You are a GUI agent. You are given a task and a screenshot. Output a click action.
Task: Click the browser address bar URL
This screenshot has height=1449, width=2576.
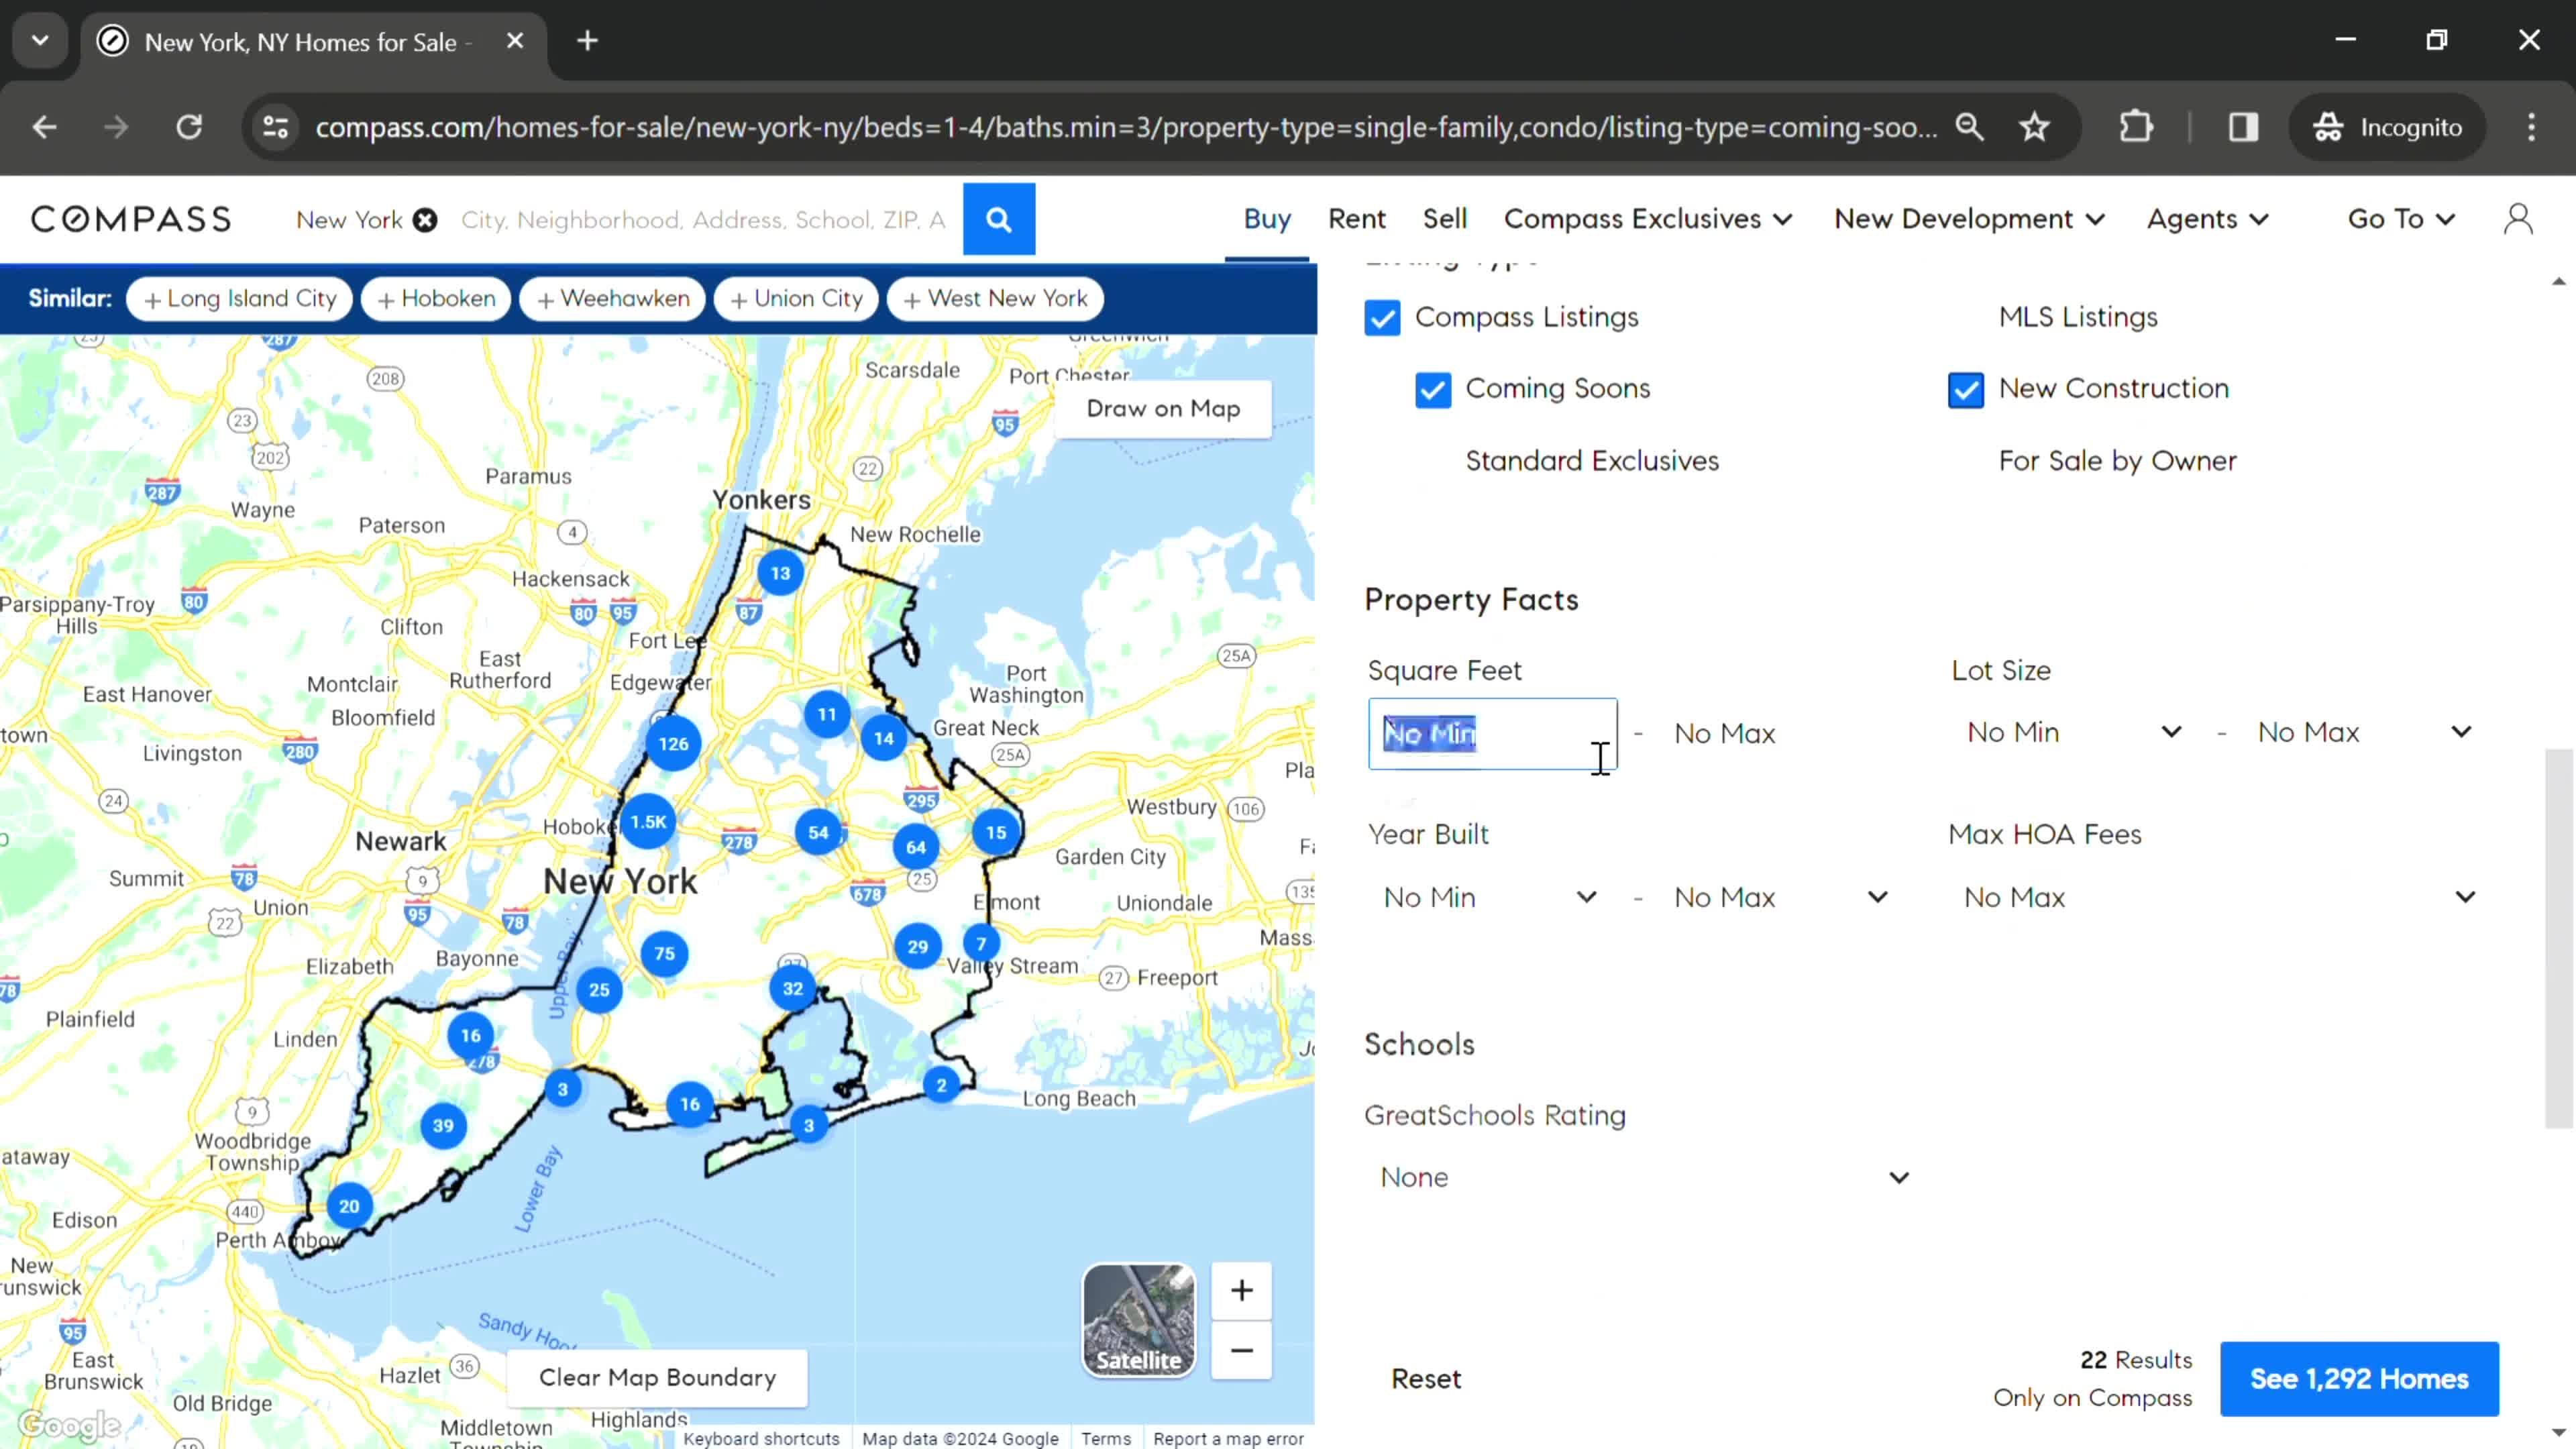point(1126,127)
